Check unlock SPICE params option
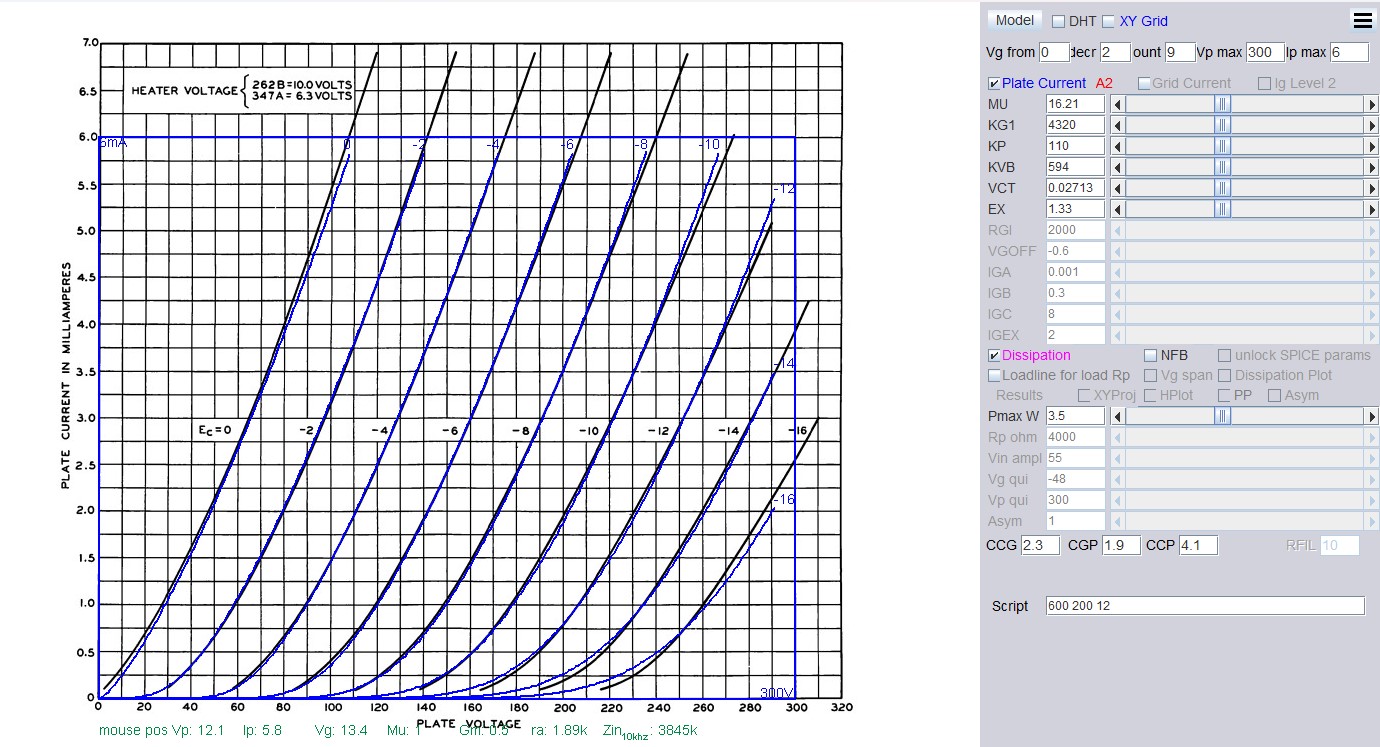 (x=1224, y=355)
